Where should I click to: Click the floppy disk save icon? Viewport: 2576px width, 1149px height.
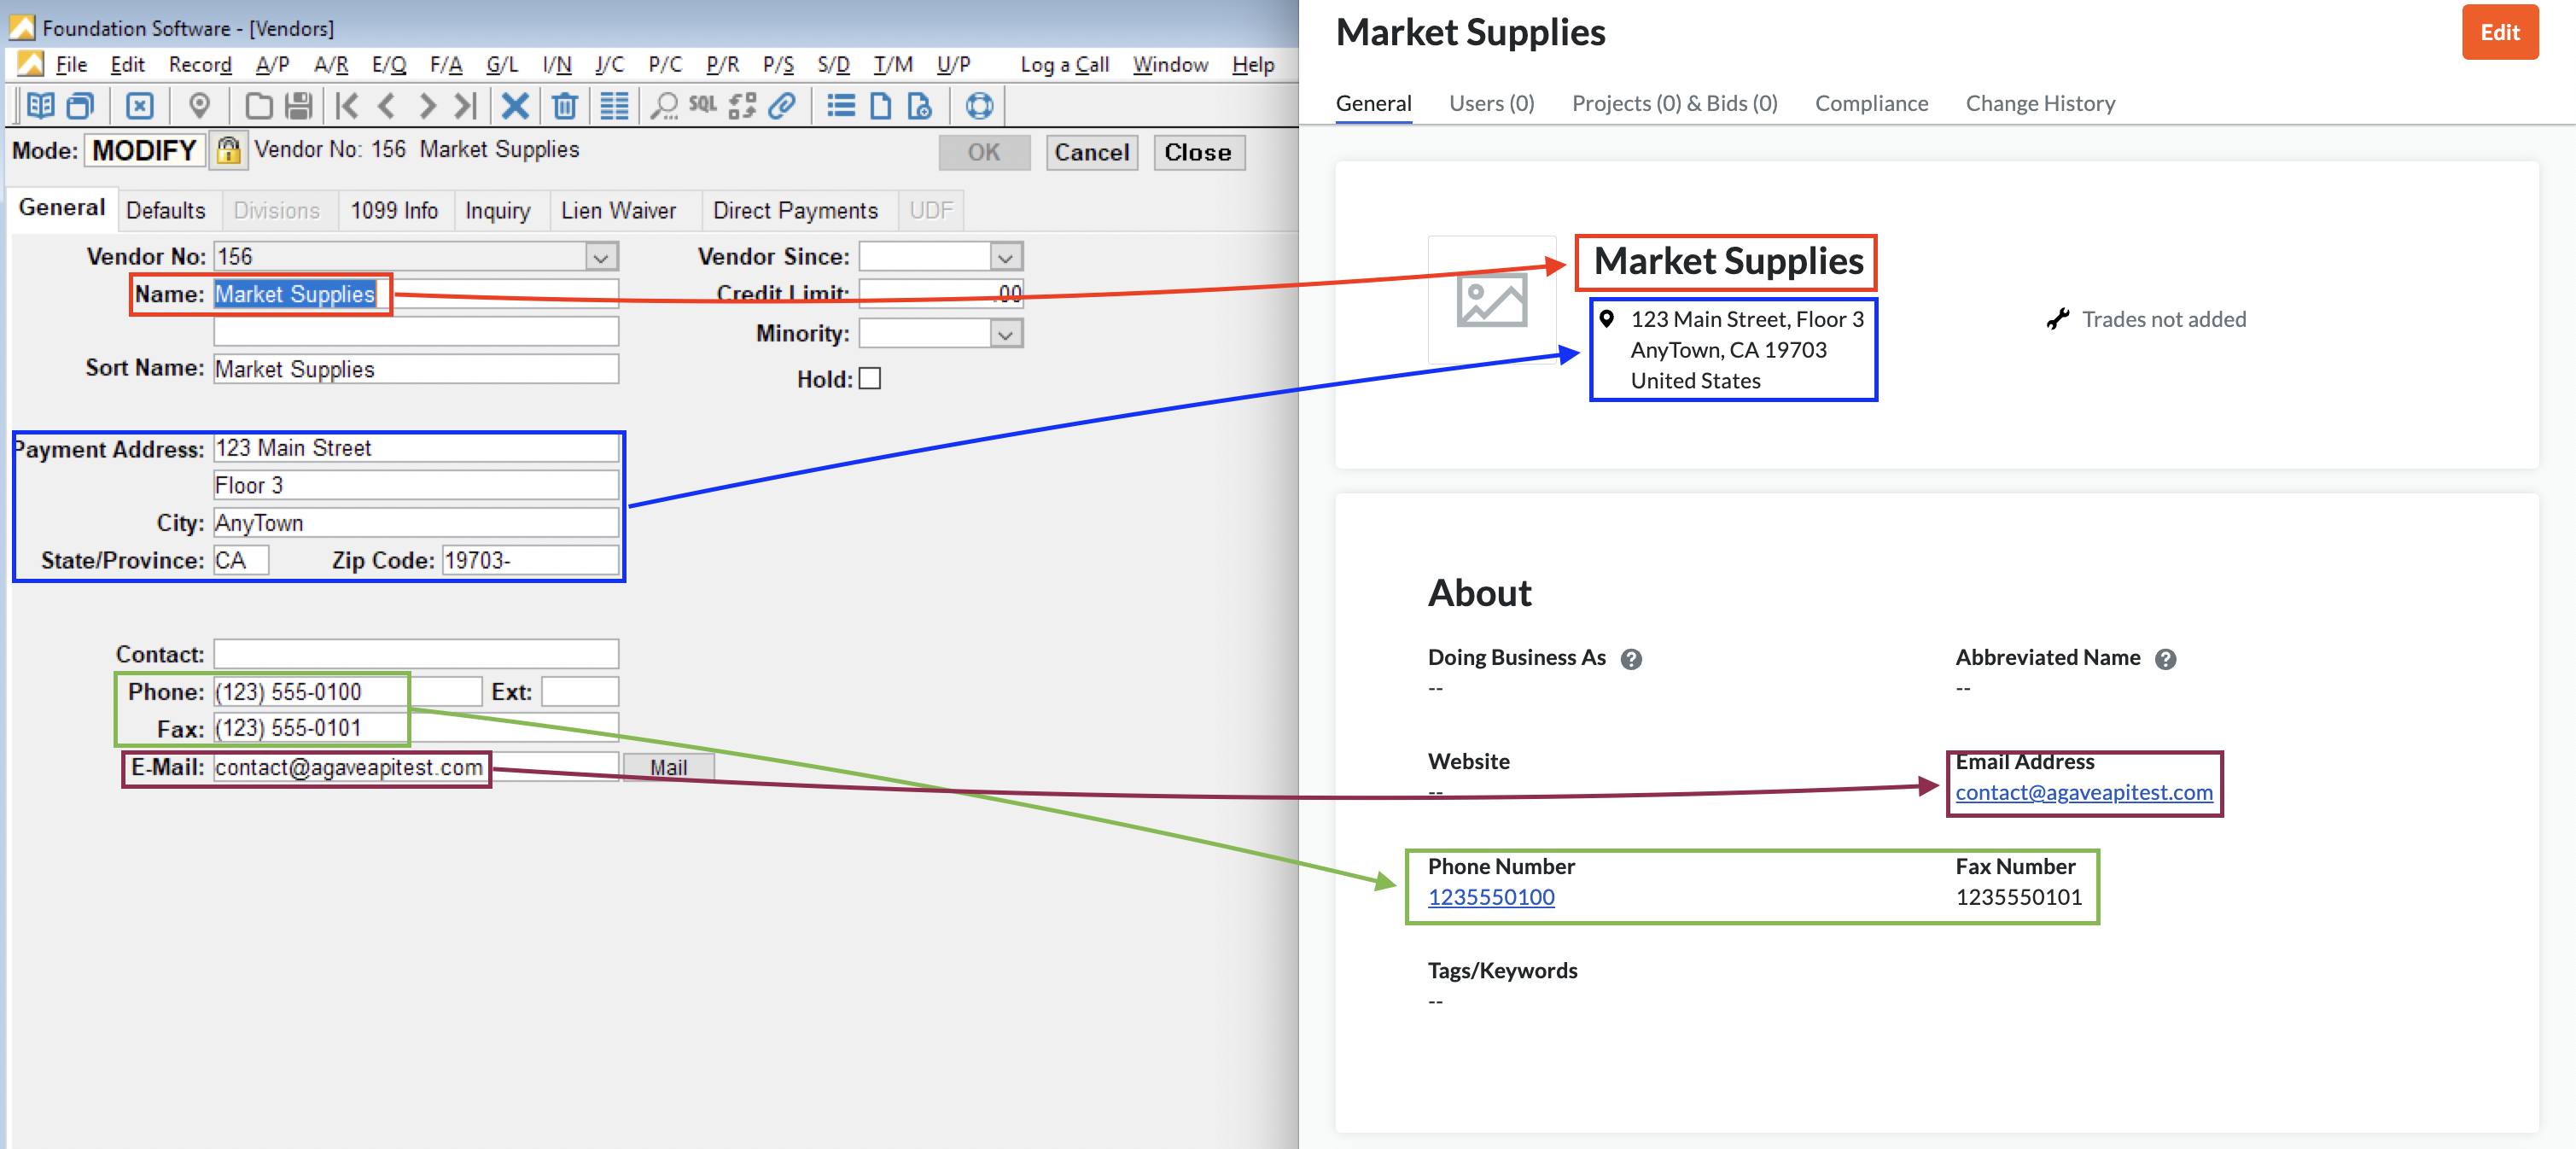pos(299,105)
